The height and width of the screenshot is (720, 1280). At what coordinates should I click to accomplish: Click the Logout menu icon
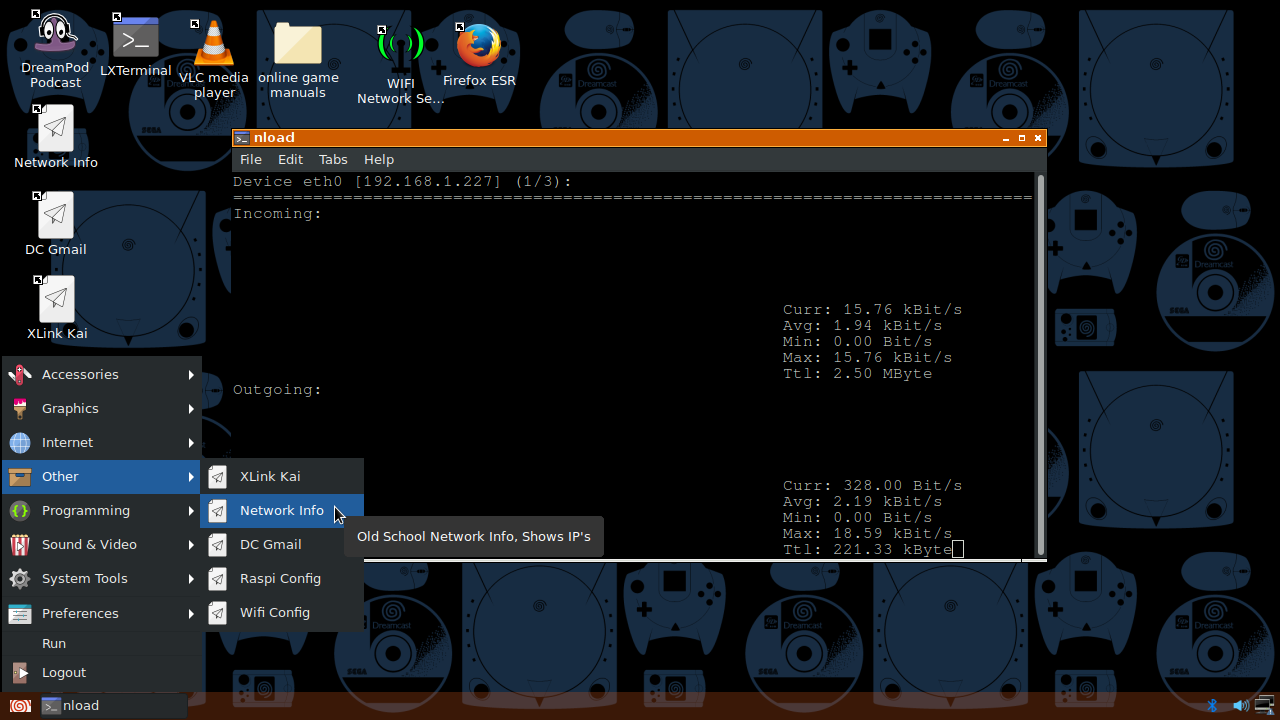pyautogui.click(x=20, y=673)
